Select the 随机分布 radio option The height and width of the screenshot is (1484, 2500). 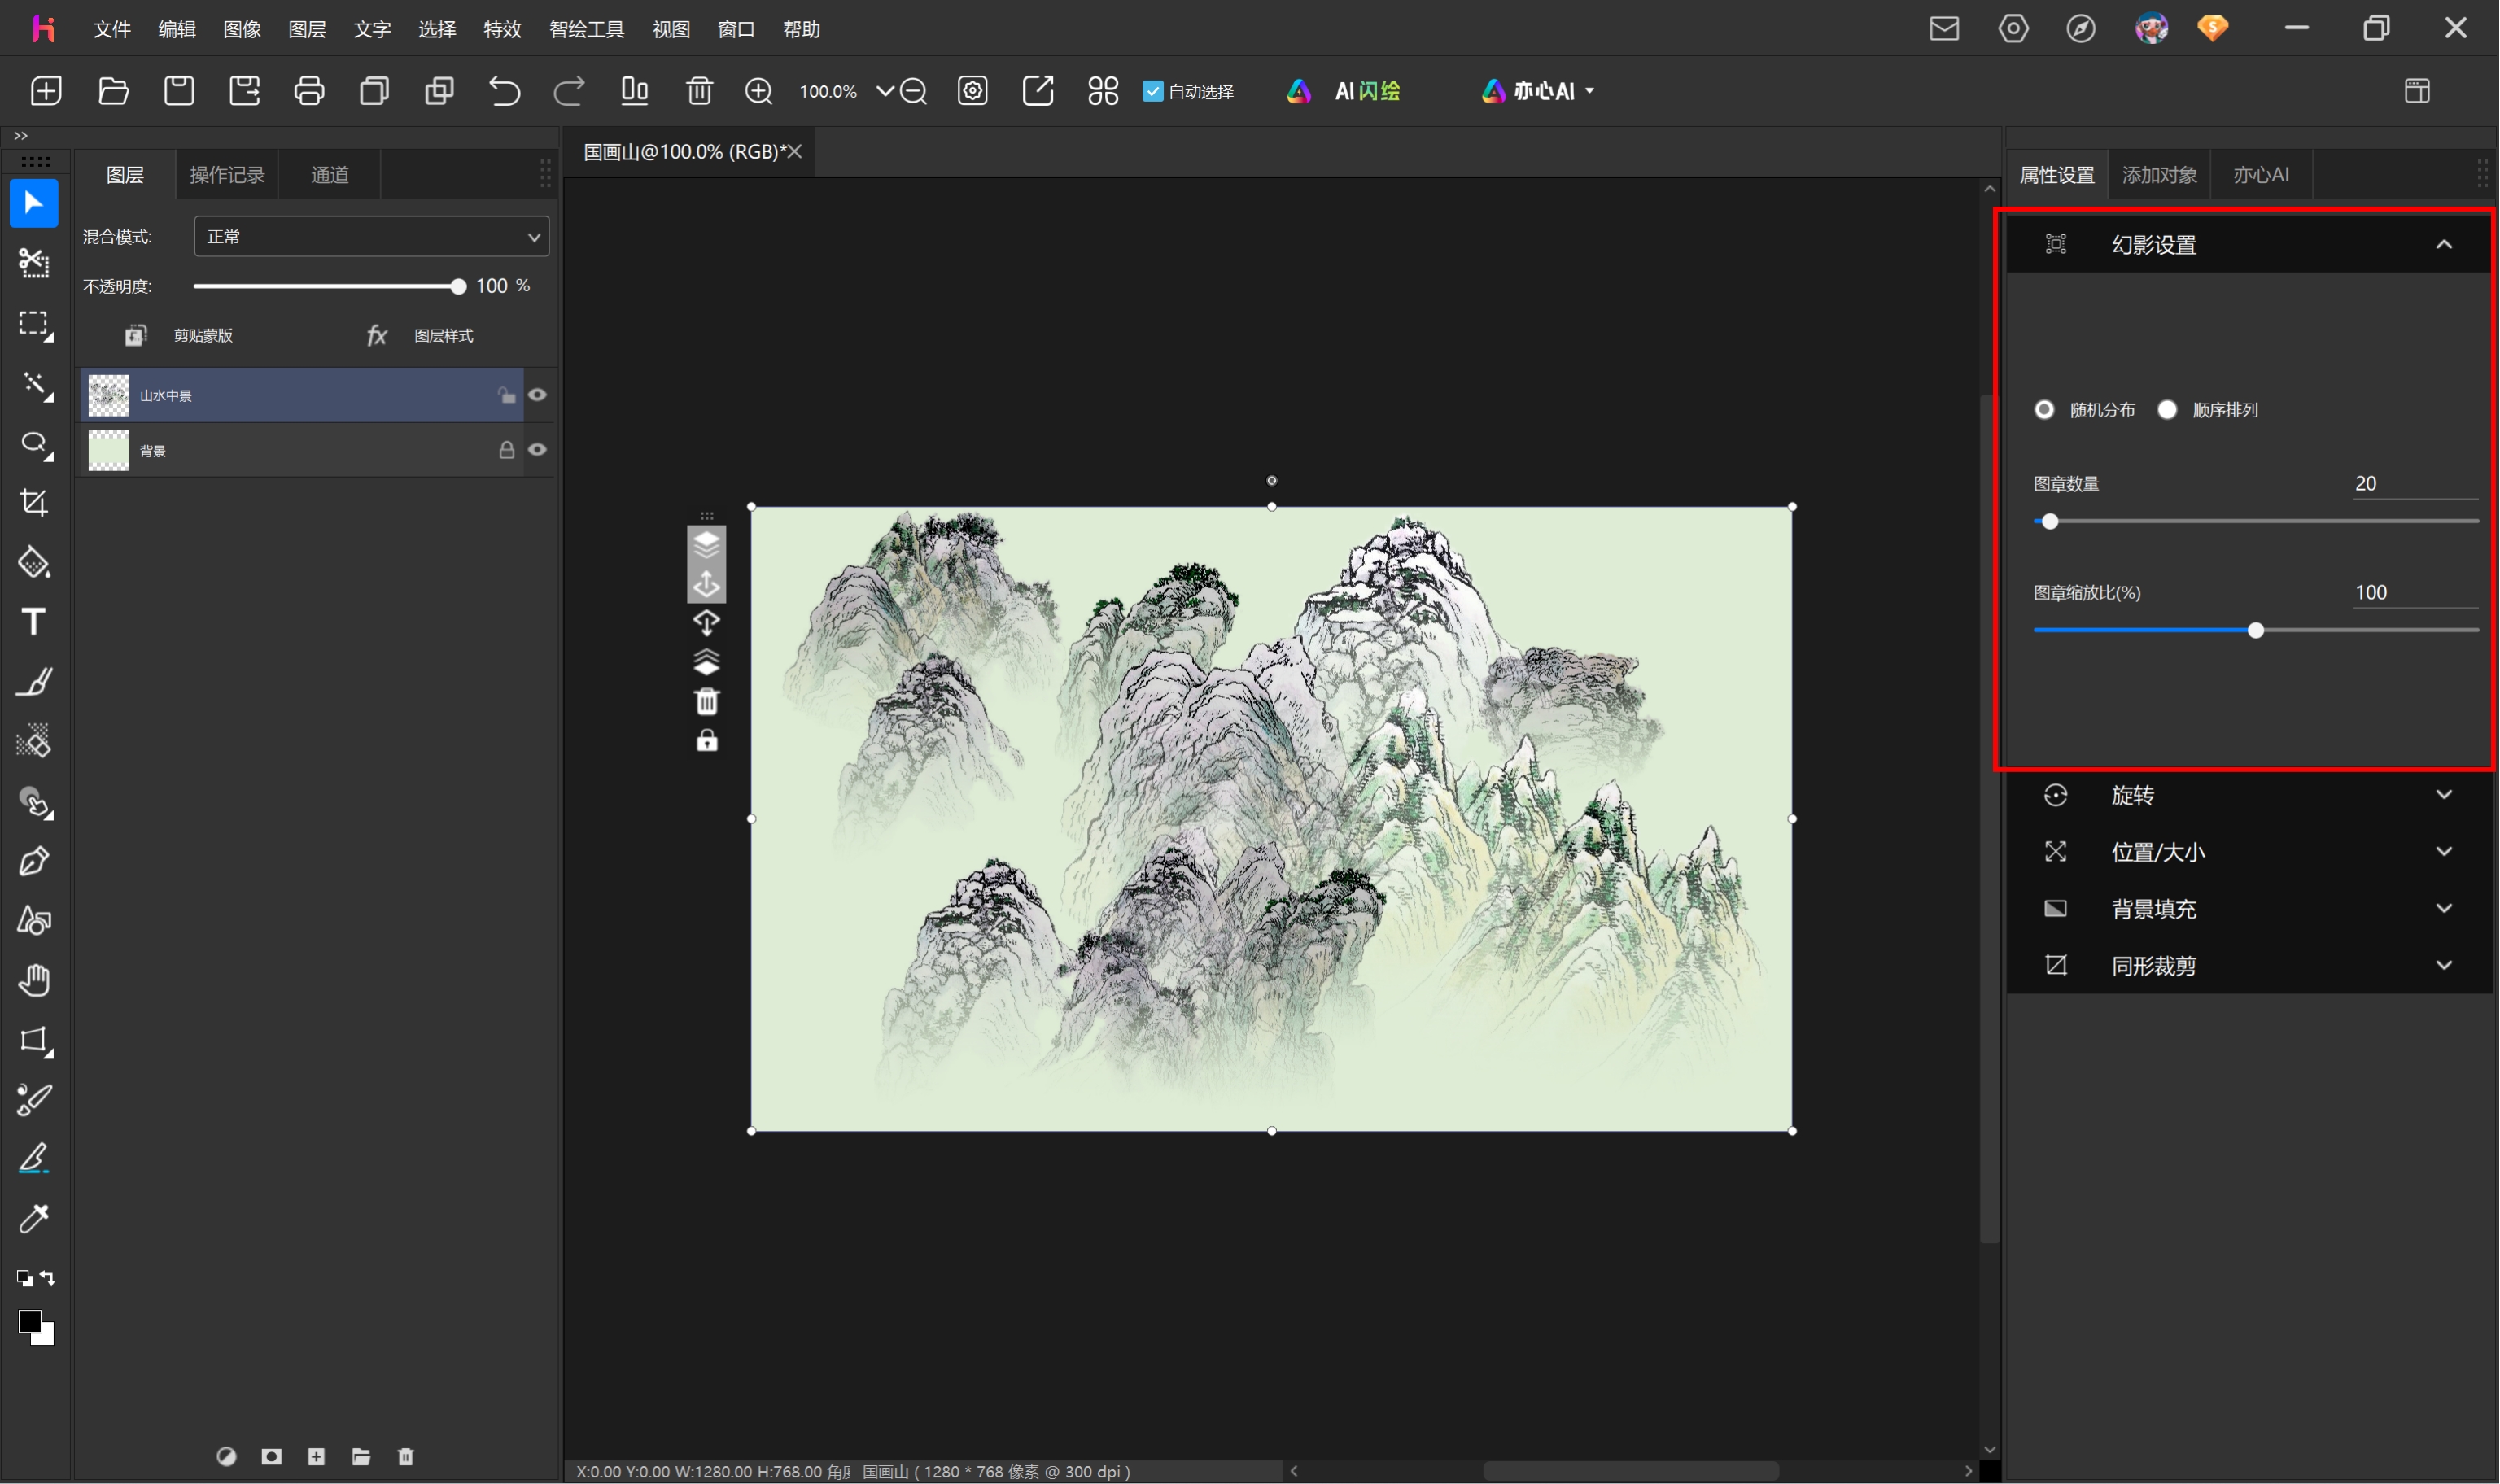point(2044,410)
